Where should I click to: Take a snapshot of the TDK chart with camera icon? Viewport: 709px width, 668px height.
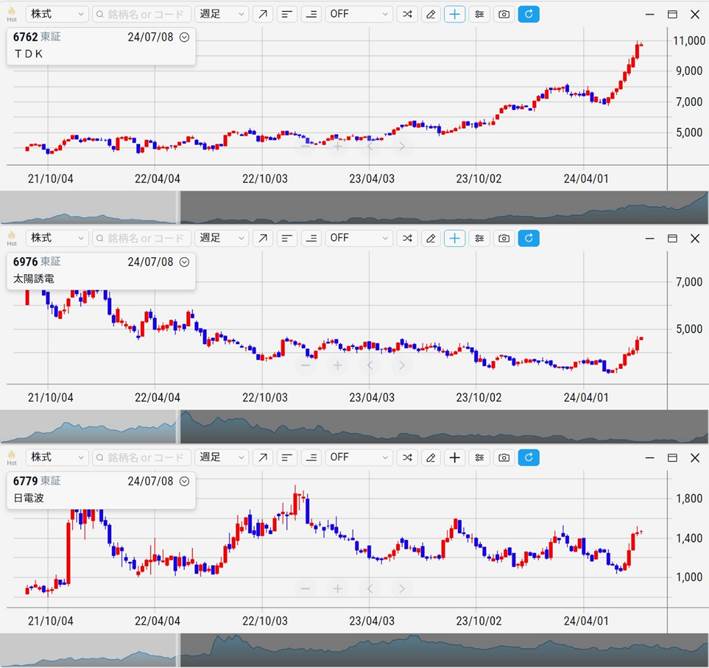point(504,15)
